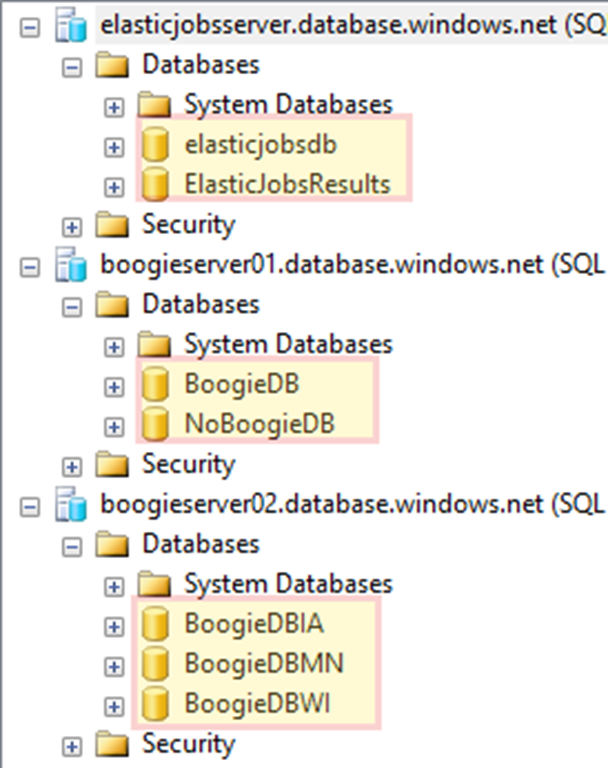Select Security folder label under boogieserver01
This screenshot has height=768, width=608.
pos(188,465)
